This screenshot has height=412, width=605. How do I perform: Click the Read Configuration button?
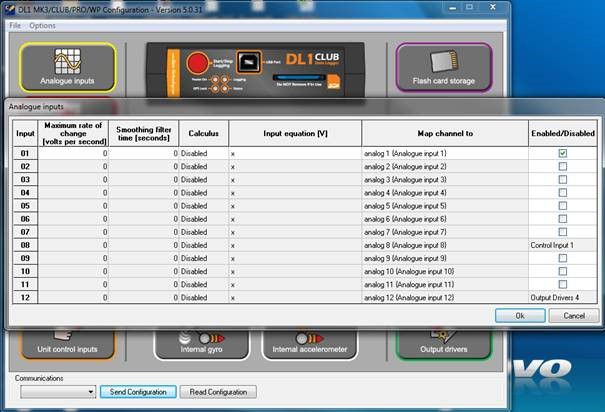pos(219,392)
